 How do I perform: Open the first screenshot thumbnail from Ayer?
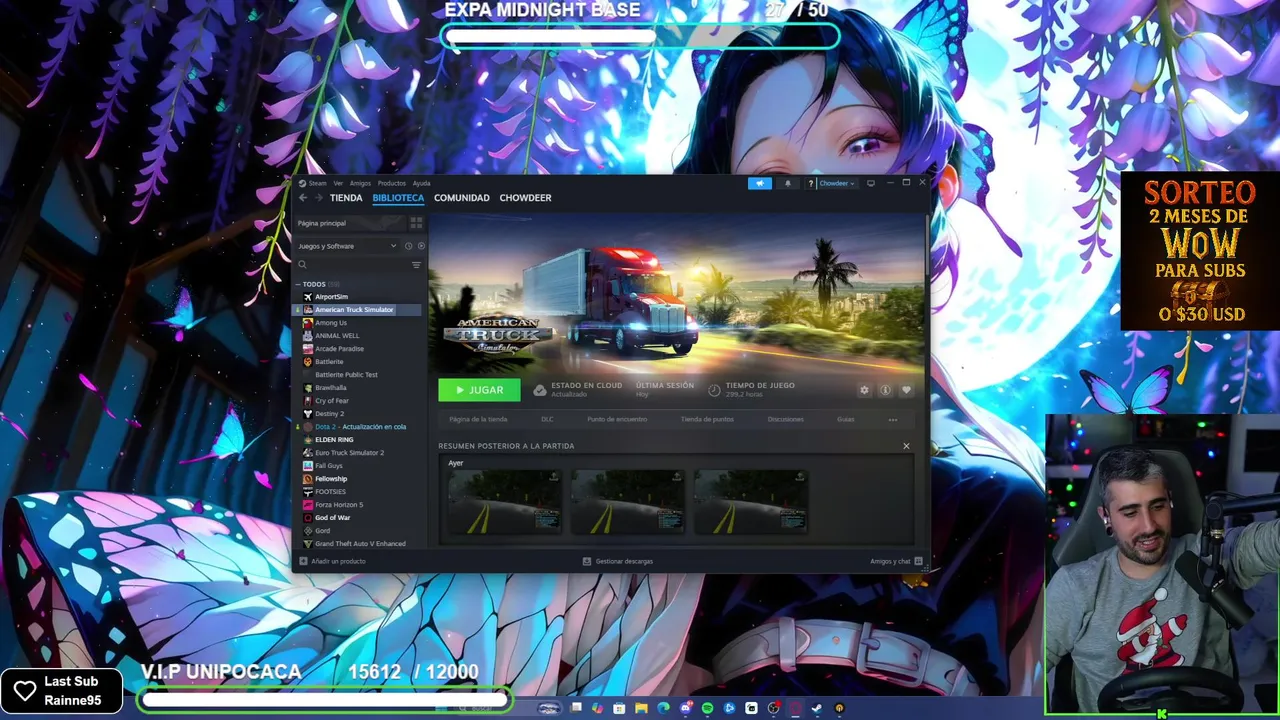(504, 502)
